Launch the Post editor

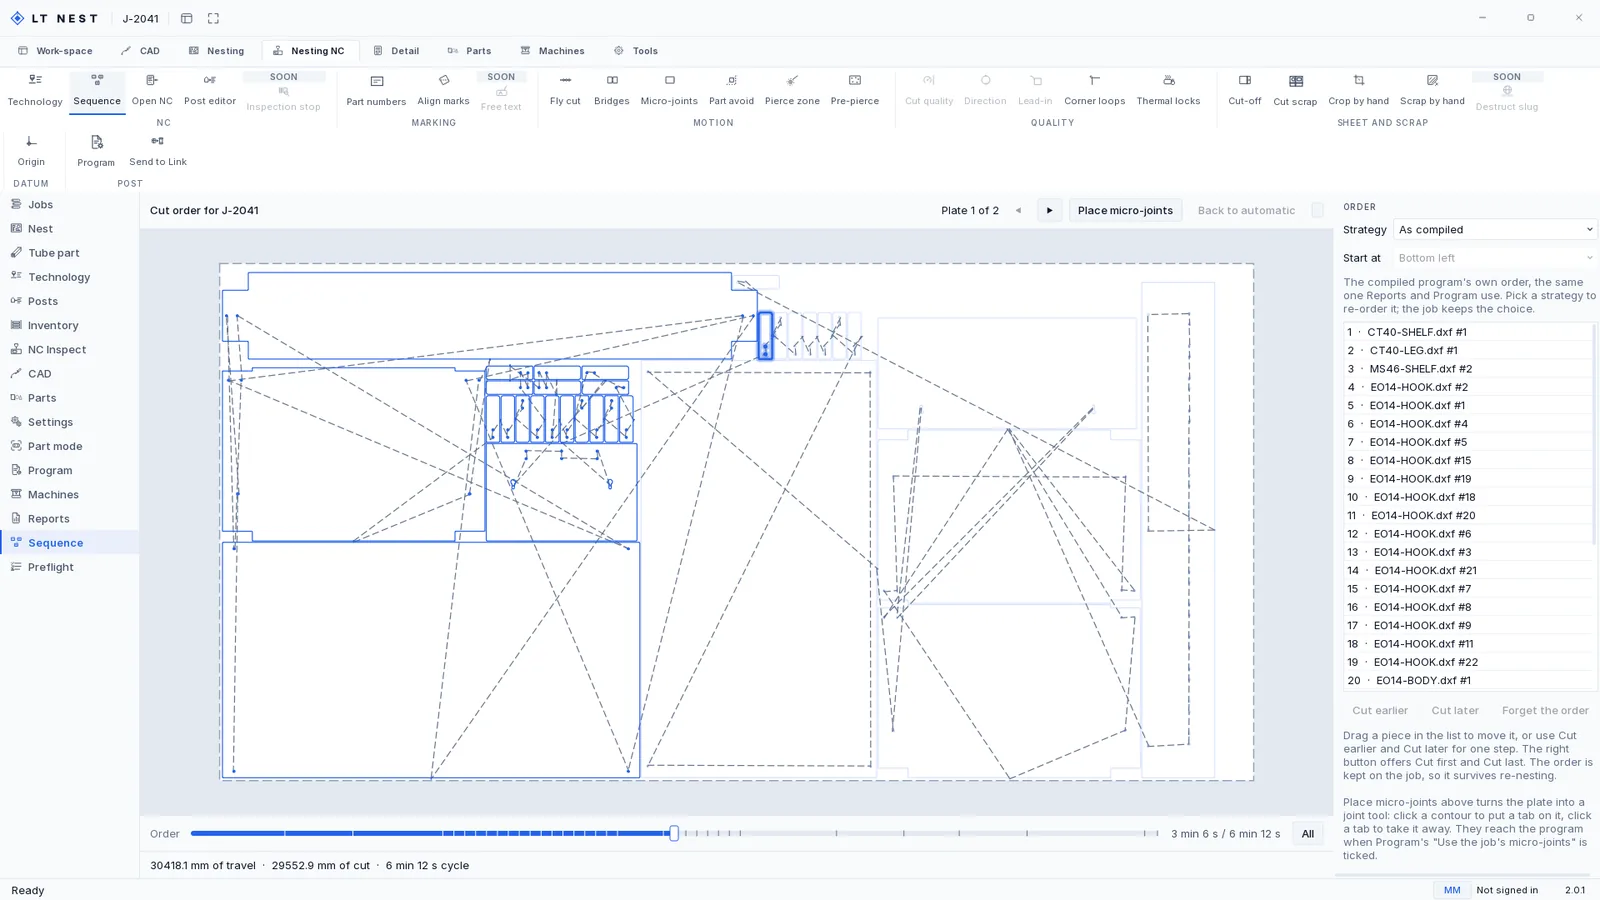tap(210, 90)
